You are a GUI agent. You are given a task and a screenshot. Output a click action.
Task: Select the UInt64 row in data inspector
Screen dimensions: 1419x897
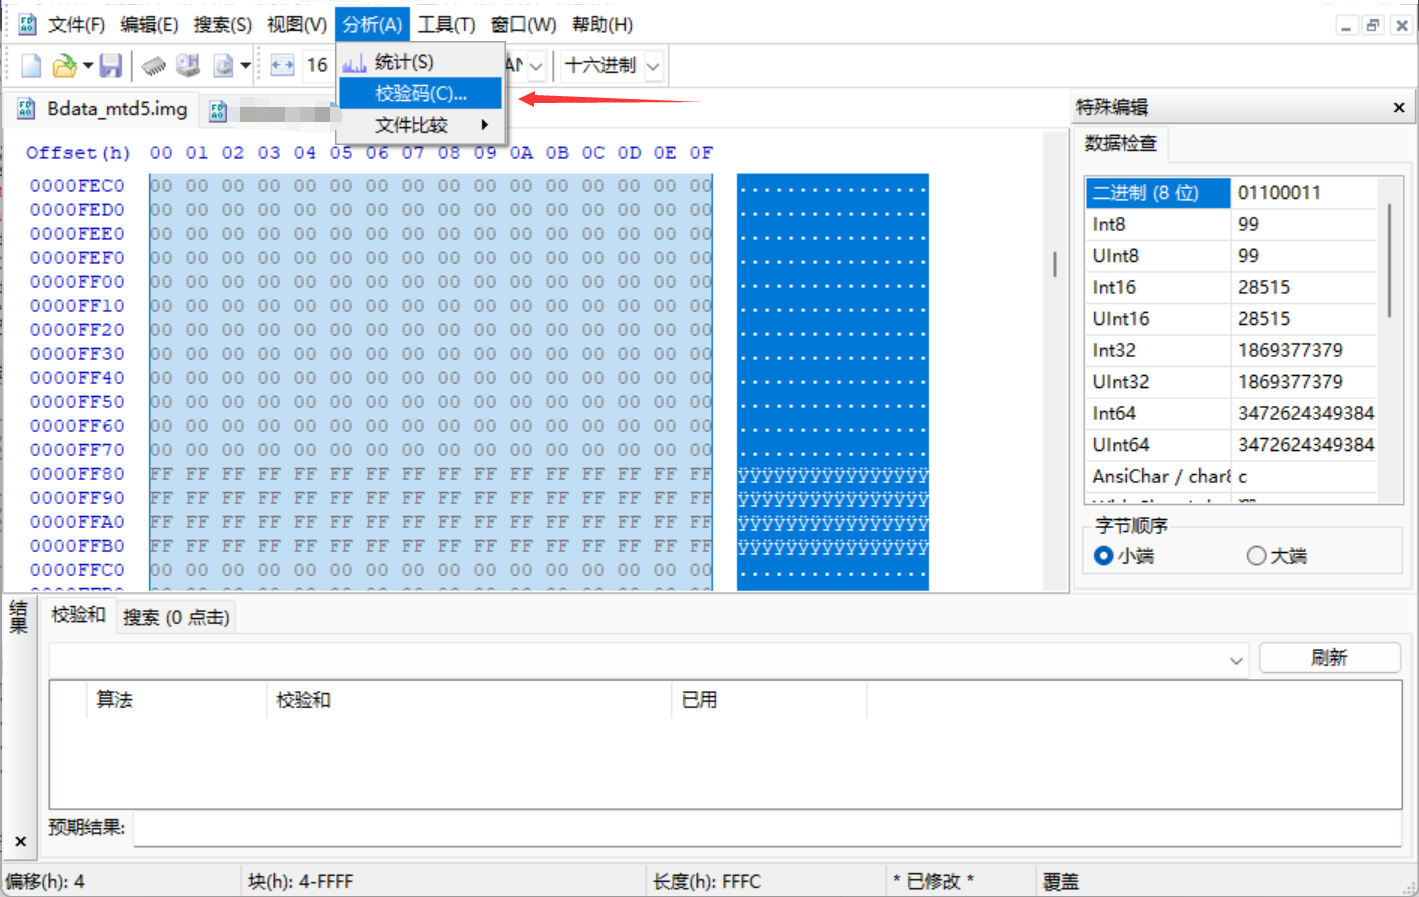pos(1230,445)
